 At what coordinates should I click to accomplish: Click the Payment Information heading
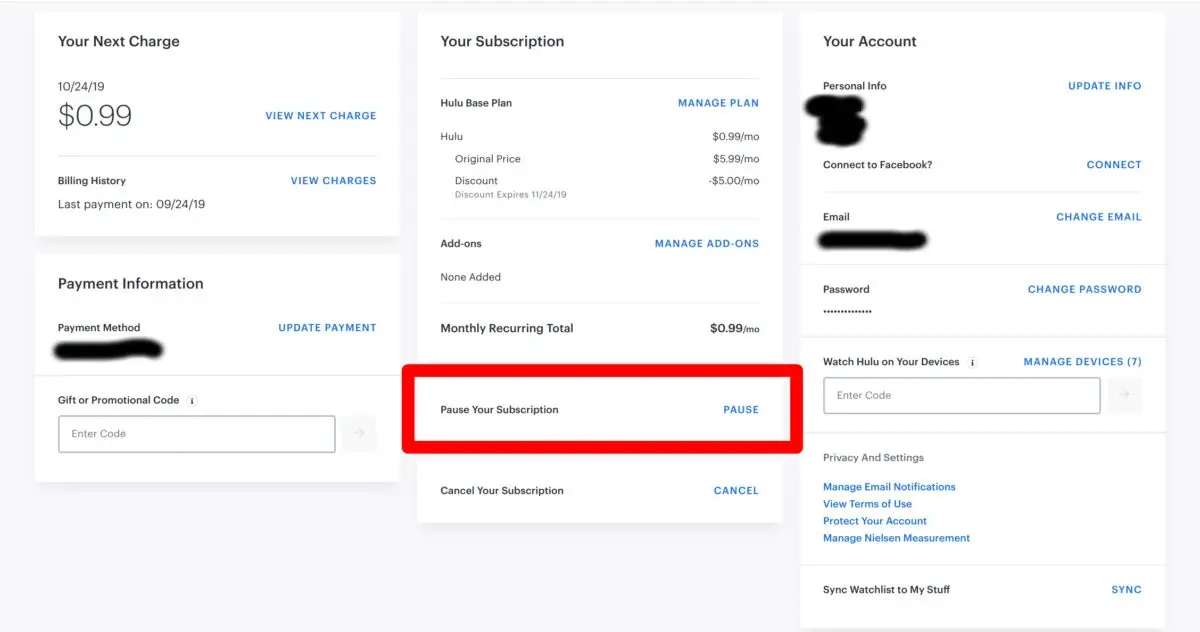coord(131,284)
